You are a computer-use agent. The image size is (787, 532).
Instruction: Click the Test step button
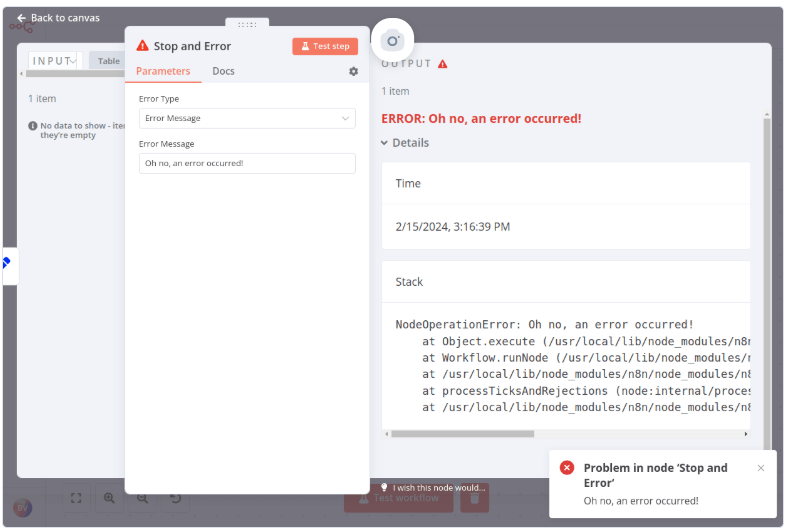tap(325, 46)
